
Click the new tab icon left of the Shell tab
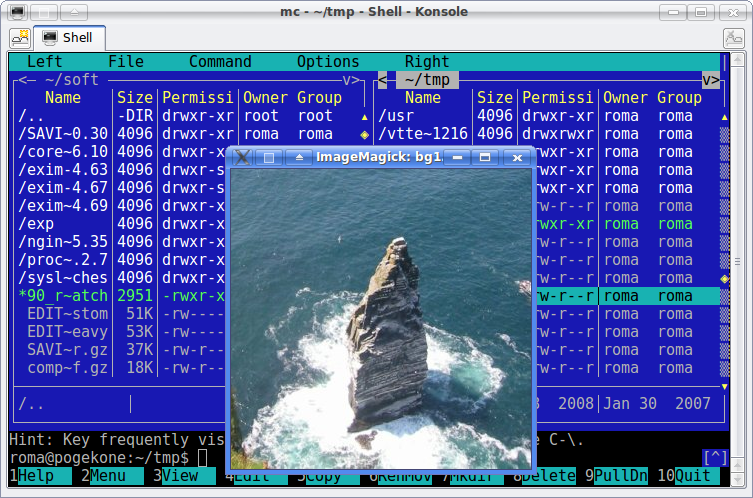pyautogui.click(x=20, y=38)
